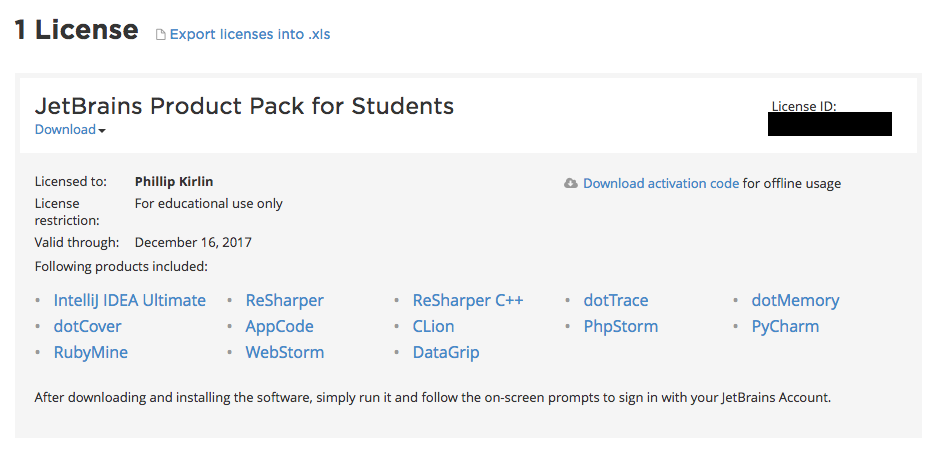Click the 'Licensed to:' label
Viewport: 937px width, 453px height.
[71, 182]
